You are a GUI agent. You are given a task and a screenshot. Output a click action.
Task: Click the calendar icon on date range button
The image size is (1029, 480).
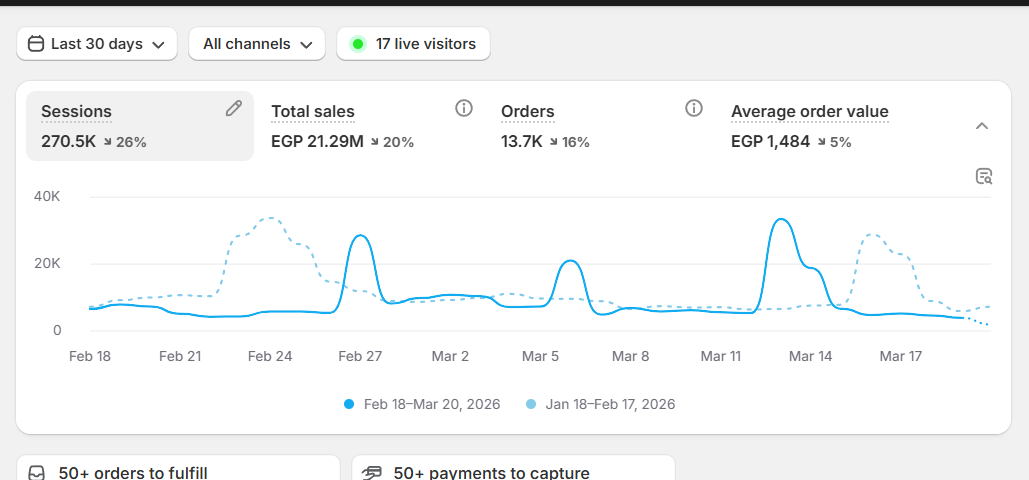click(36, 44)
